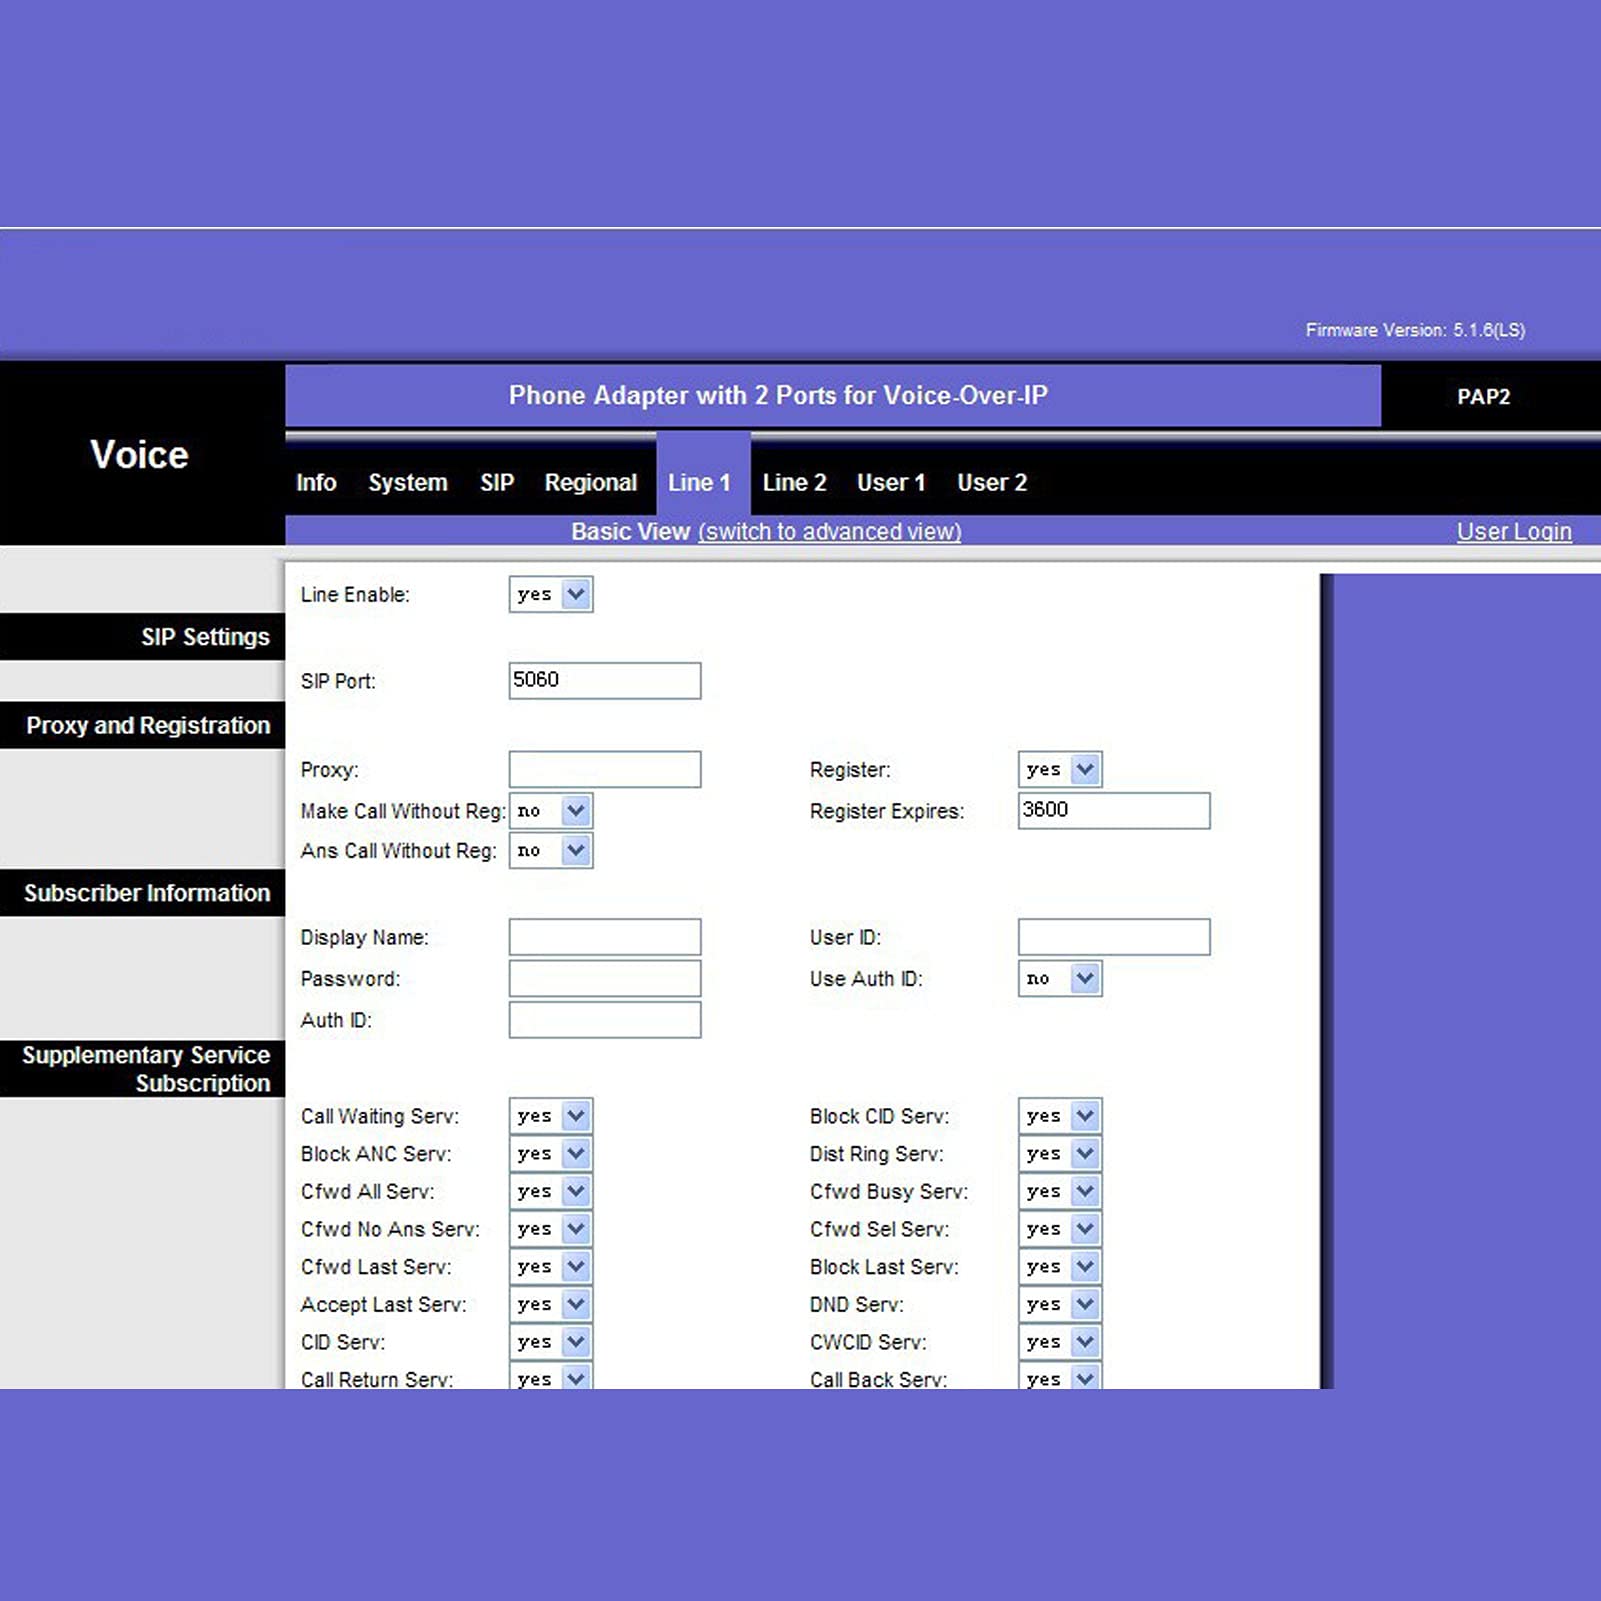The width and height of the screenshot is (1601, 1601).
Task: Expand the DND Serv dropdown
Action: [x=1060, y=1304]
